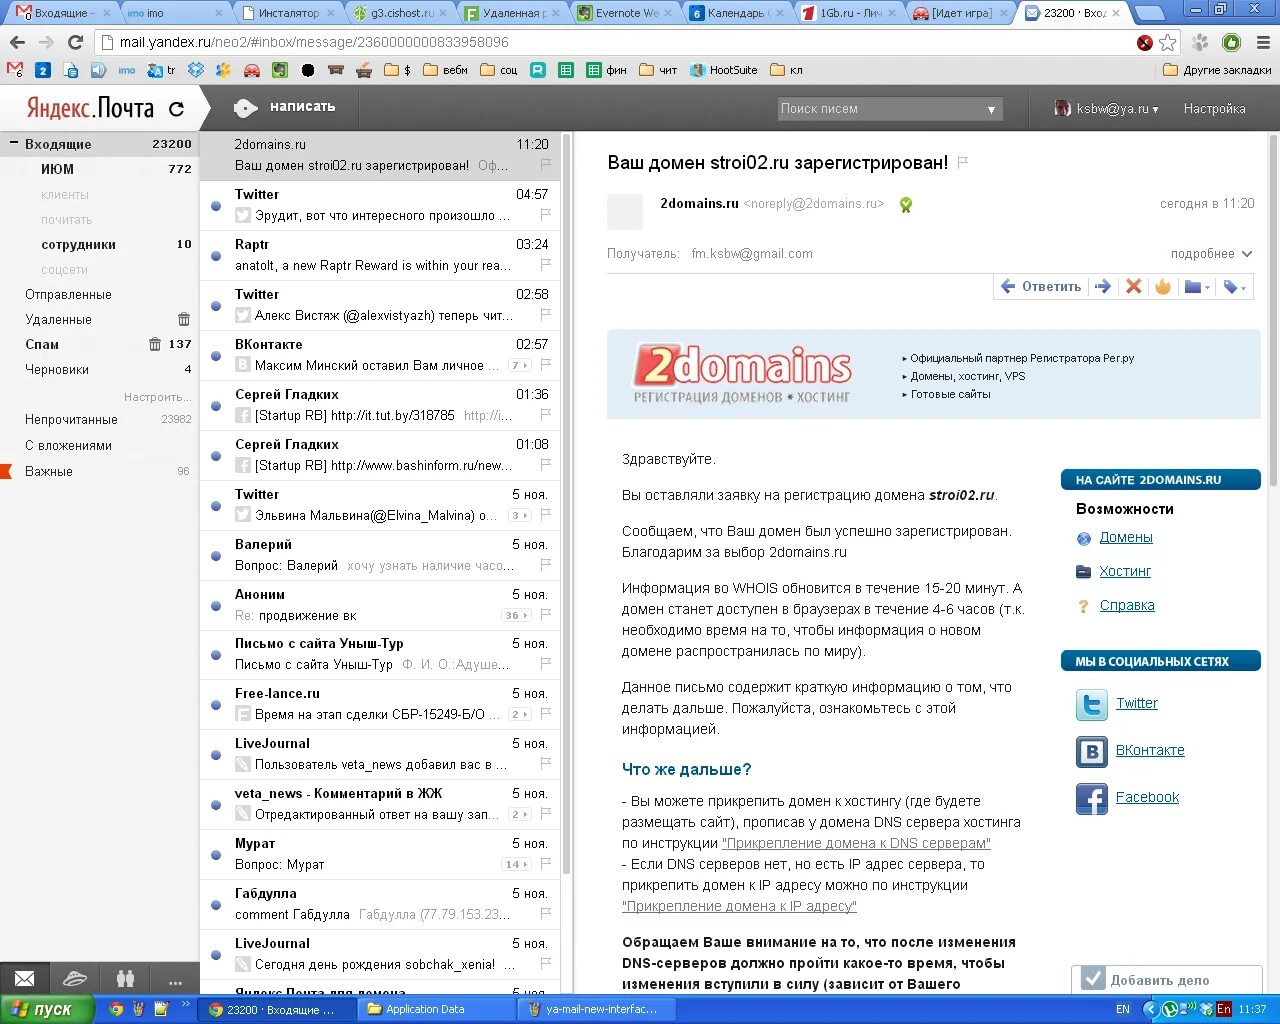Click the ВКонтакте social icon in the email

(1092, 751)
